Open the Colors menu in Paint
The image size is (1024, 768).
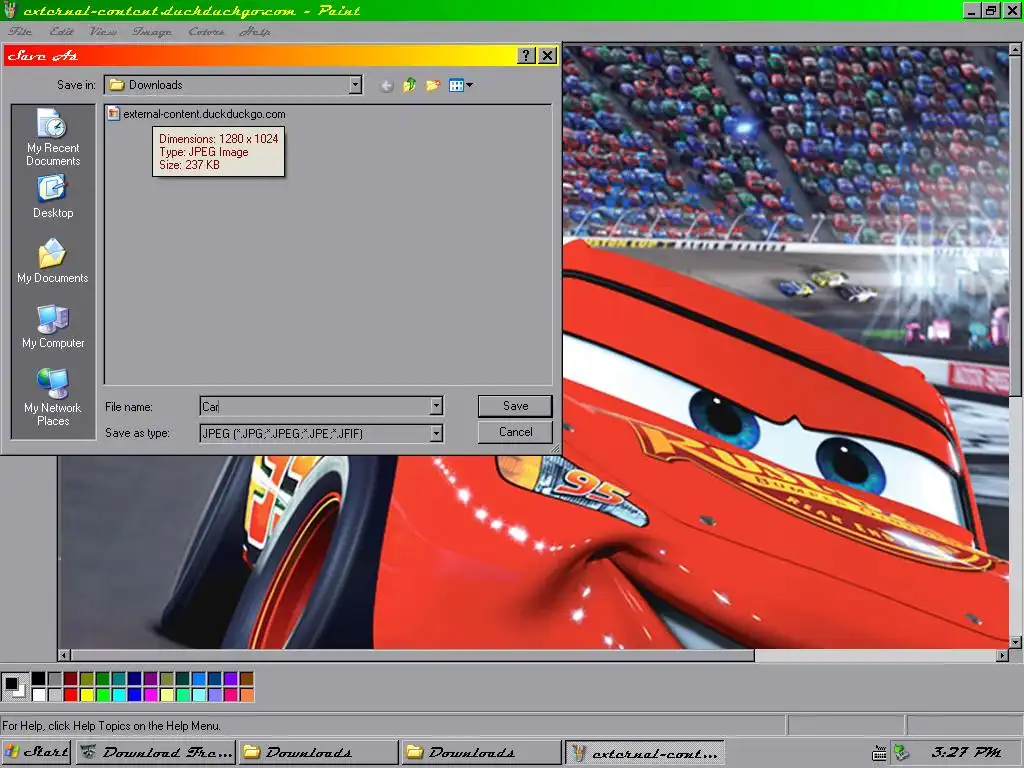point(206,31)
